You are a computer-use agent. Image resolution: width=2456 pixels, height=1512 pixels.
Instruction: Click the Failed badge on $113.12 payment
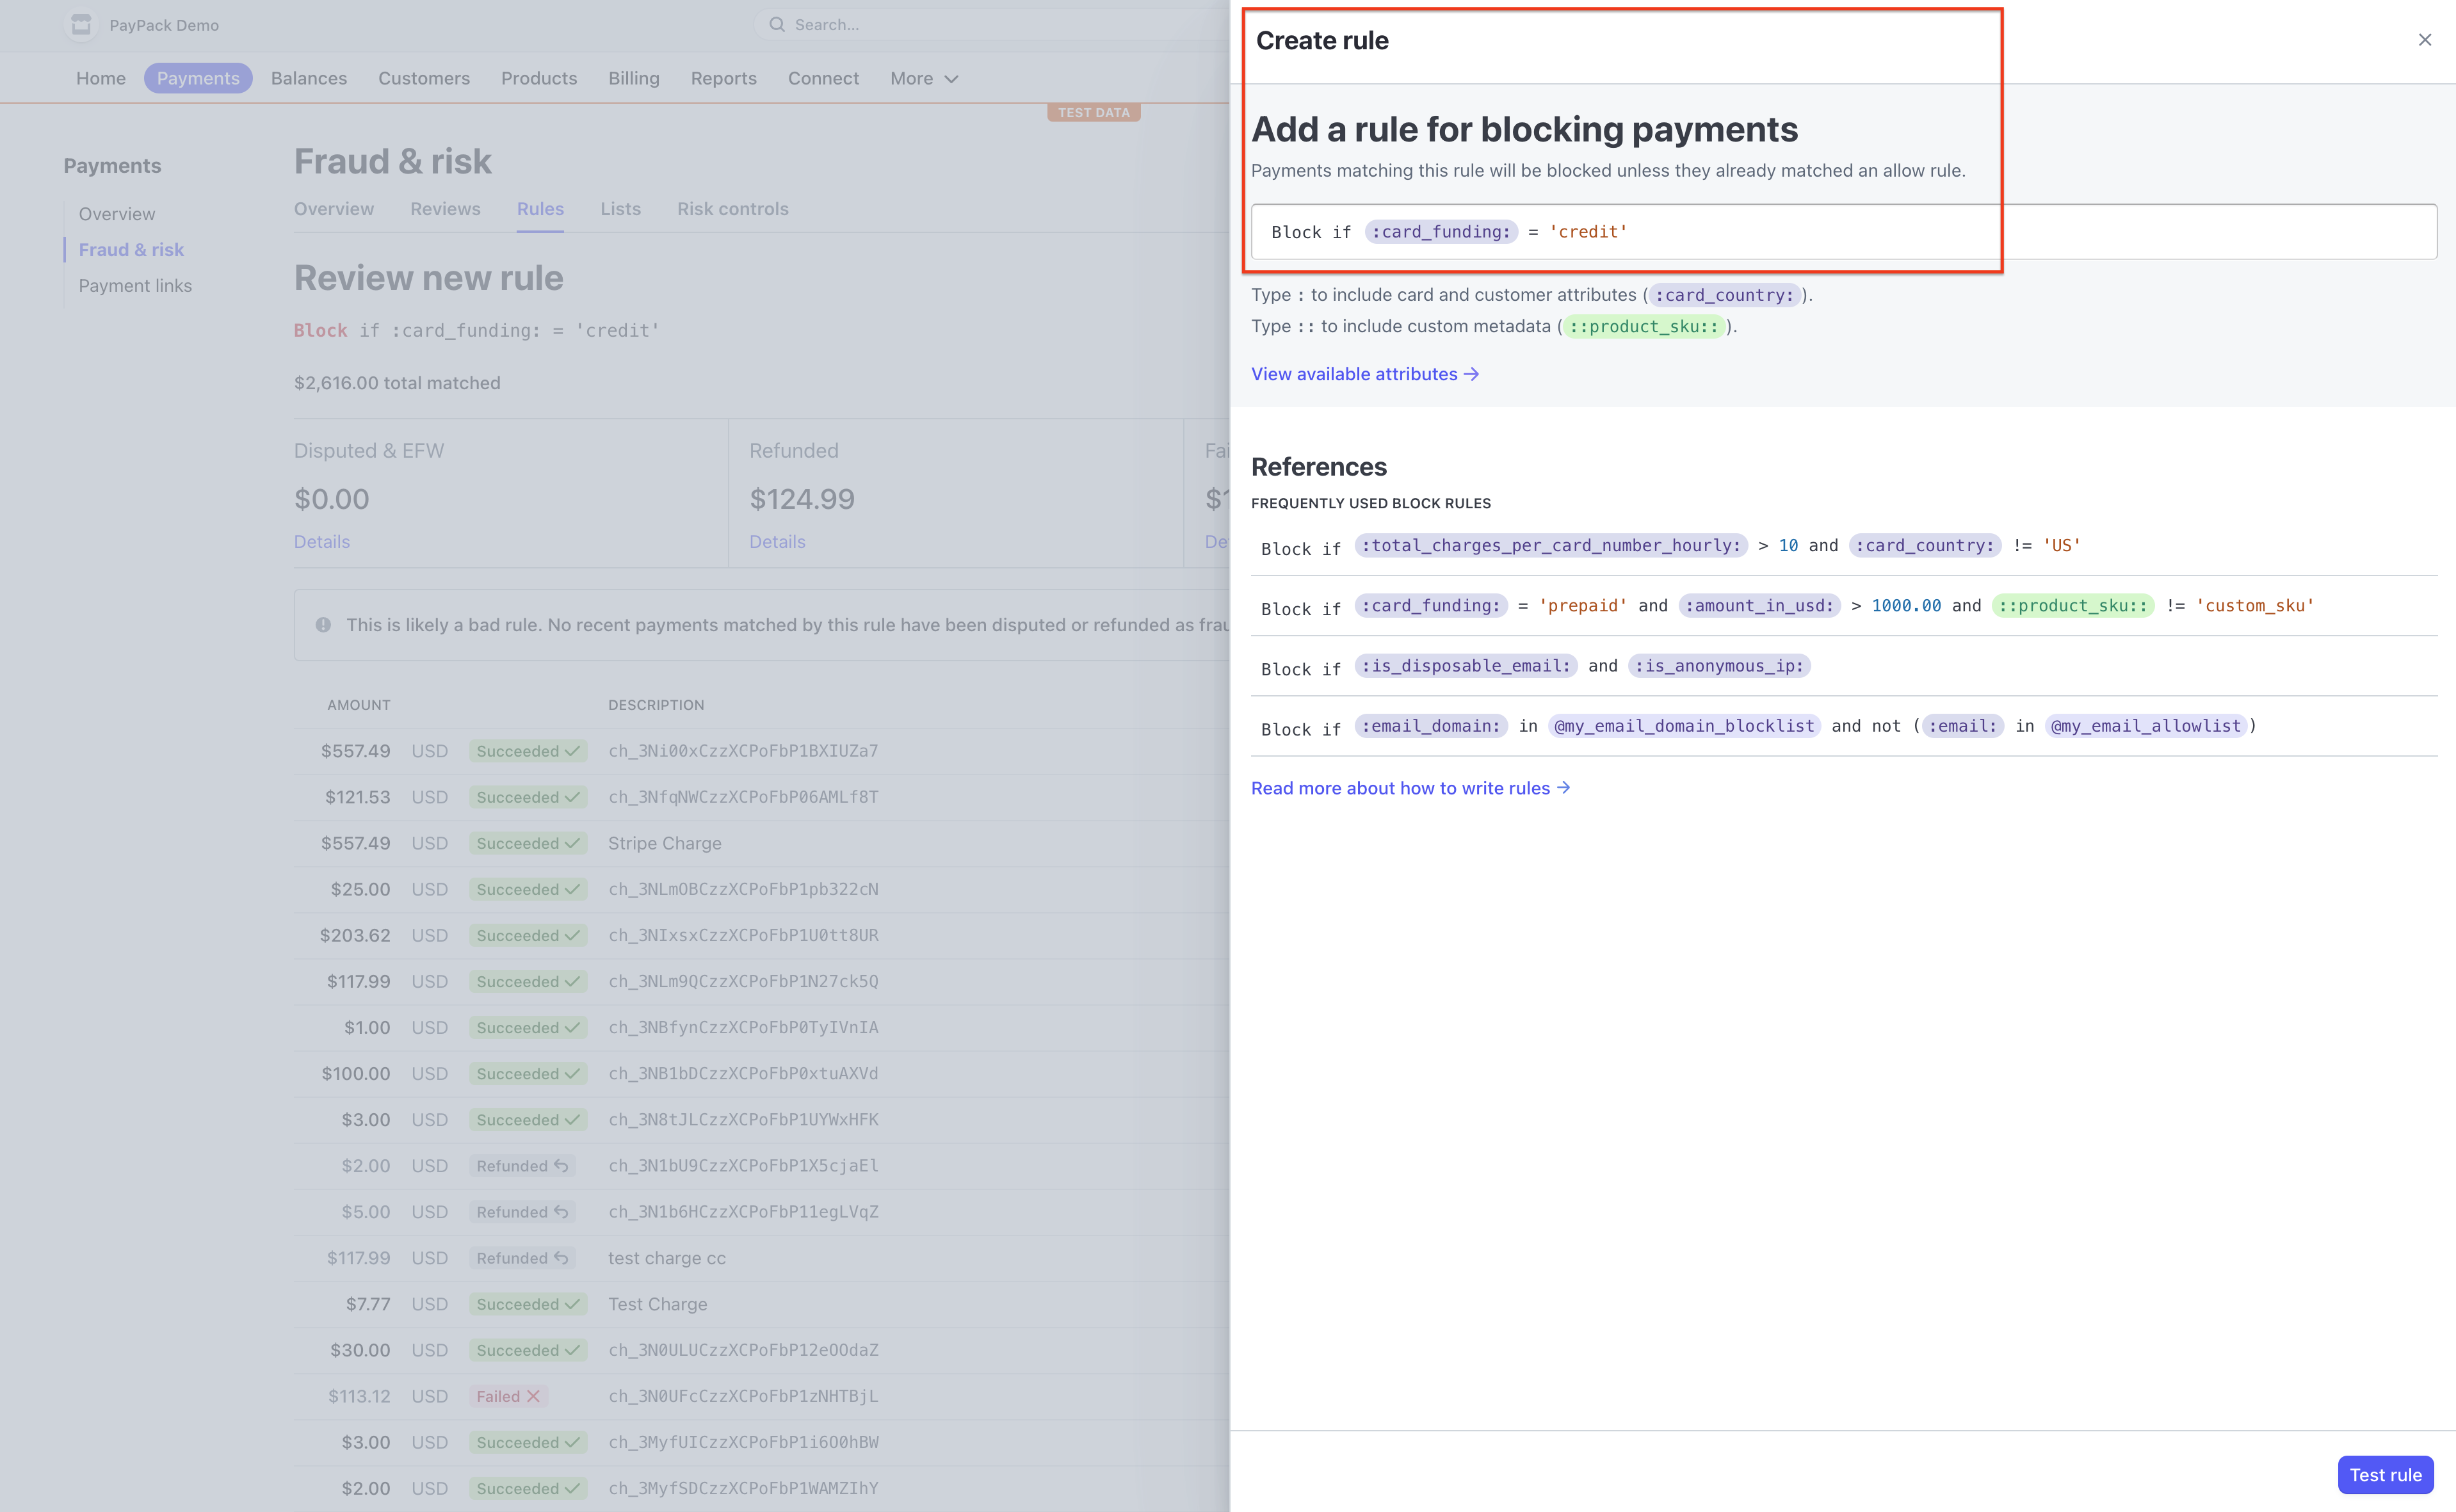coord(508,1396)
